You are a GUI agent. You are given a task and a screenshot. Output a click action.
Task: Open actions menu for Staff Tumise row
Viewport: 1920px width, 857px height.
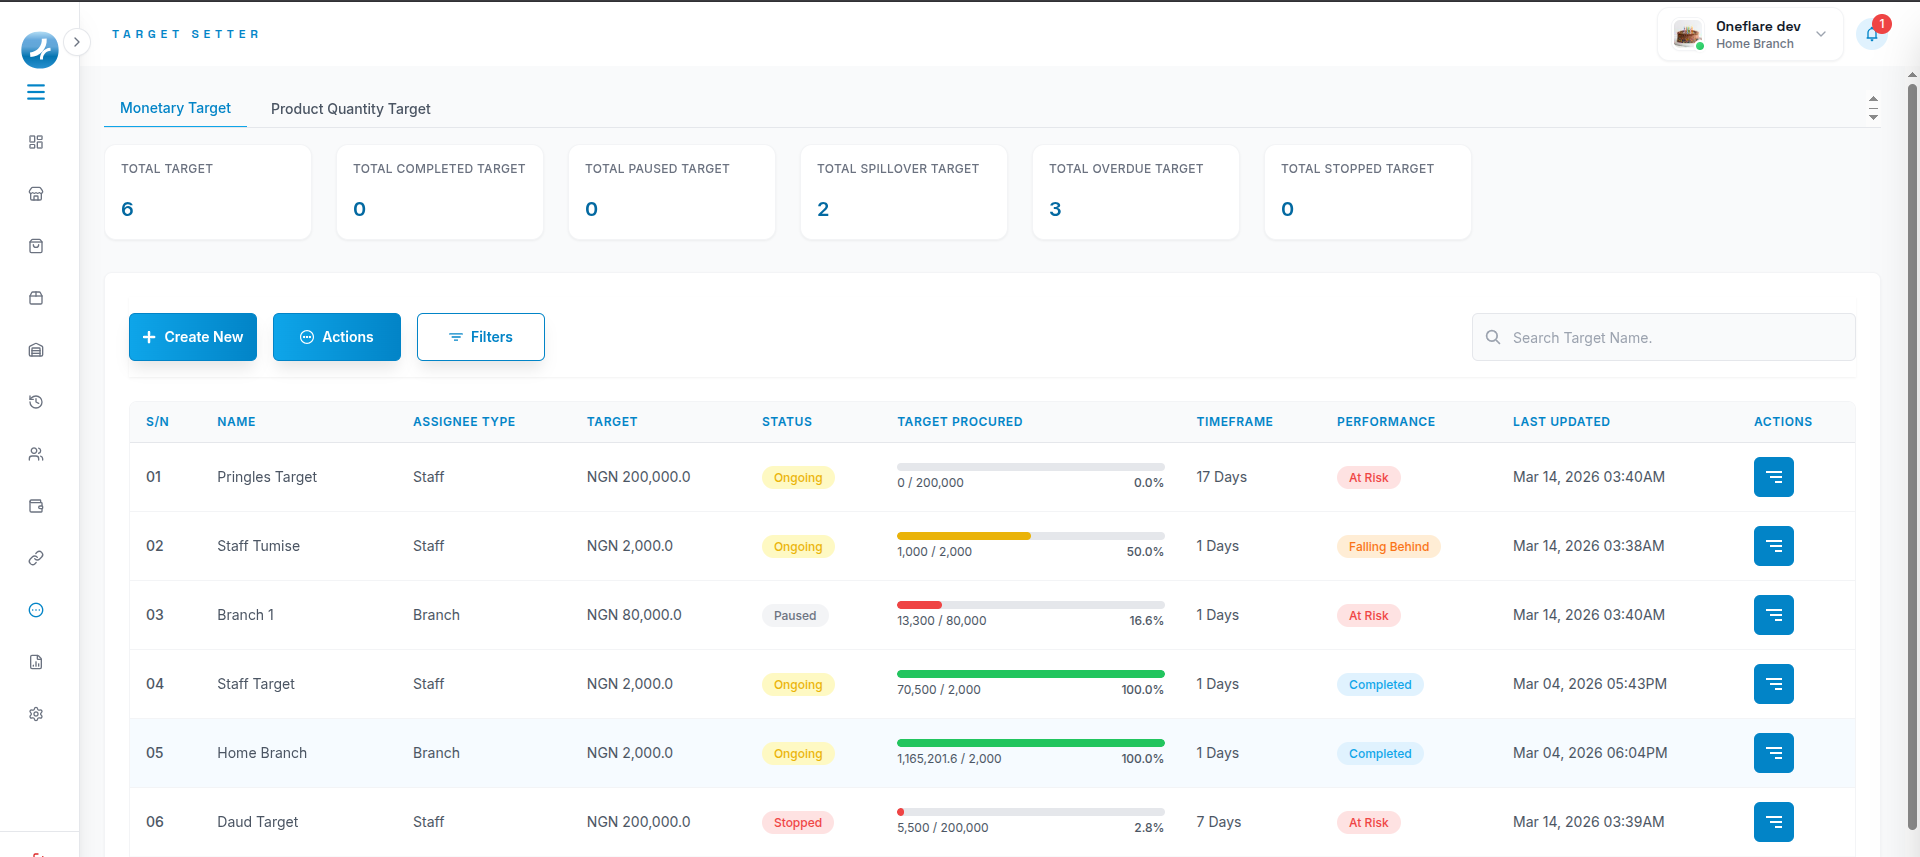[x=1773, y=546]
